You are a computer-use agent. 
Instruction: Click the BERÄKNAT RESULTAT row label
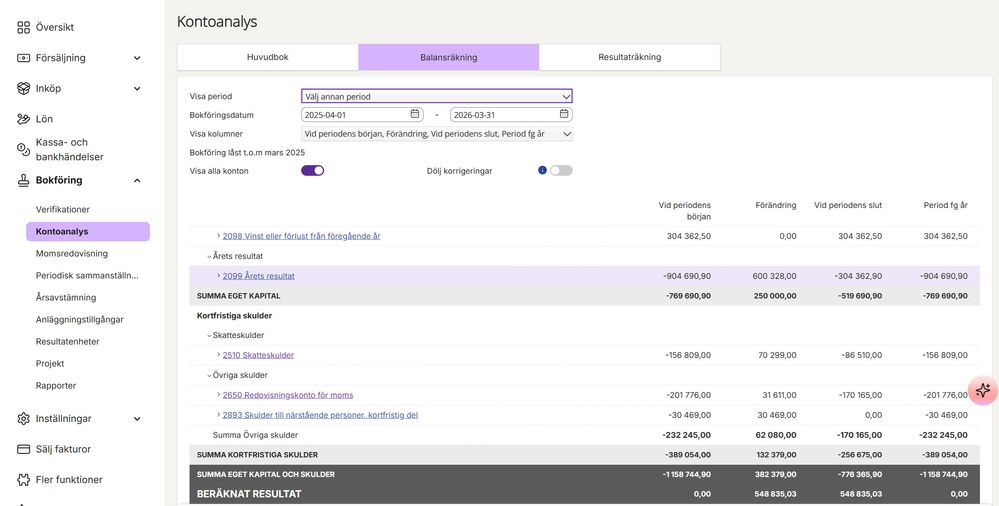[249, 494]
